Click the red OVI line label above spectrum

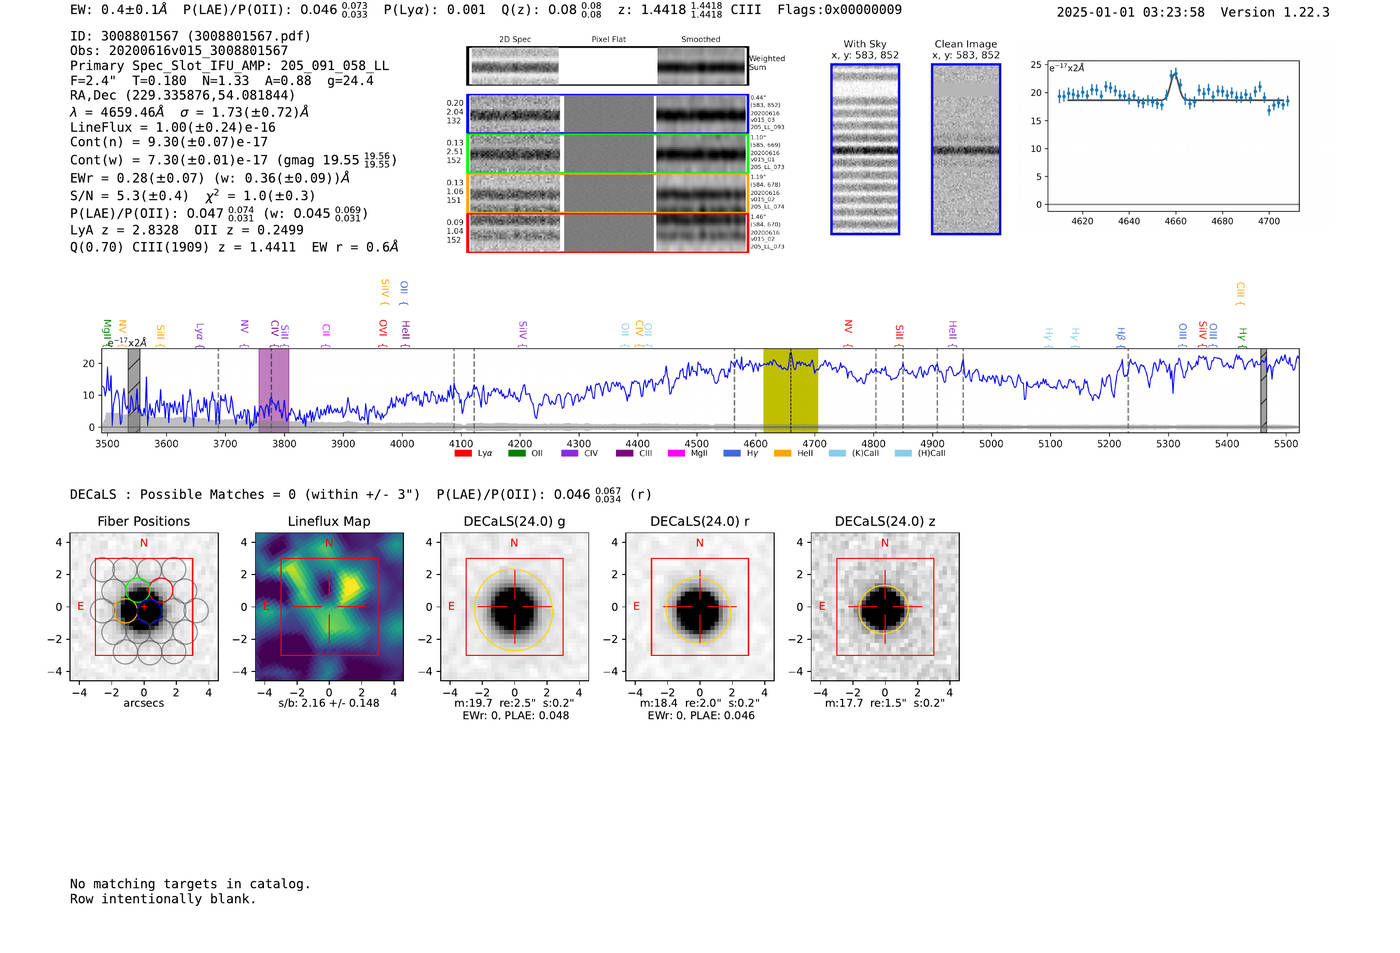[382, 333]
